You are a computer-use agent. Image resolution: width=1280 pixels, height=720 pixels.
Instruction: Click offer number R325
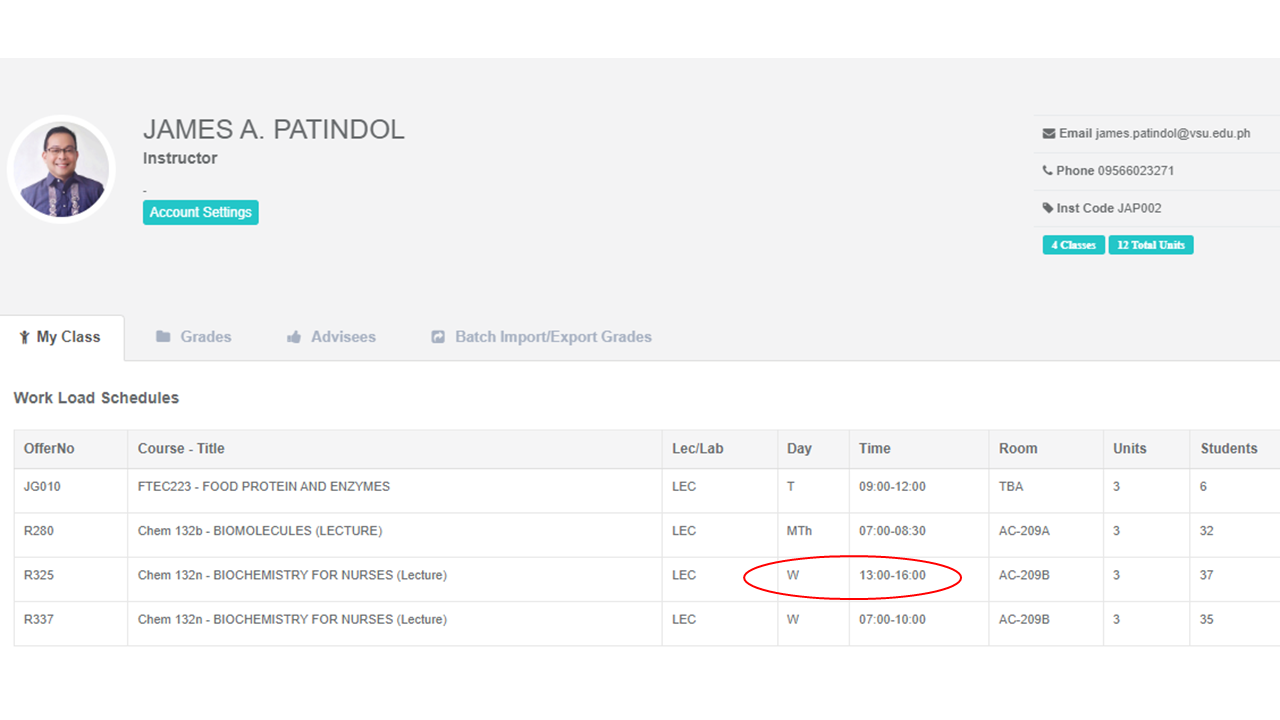(x=39, y=575)
